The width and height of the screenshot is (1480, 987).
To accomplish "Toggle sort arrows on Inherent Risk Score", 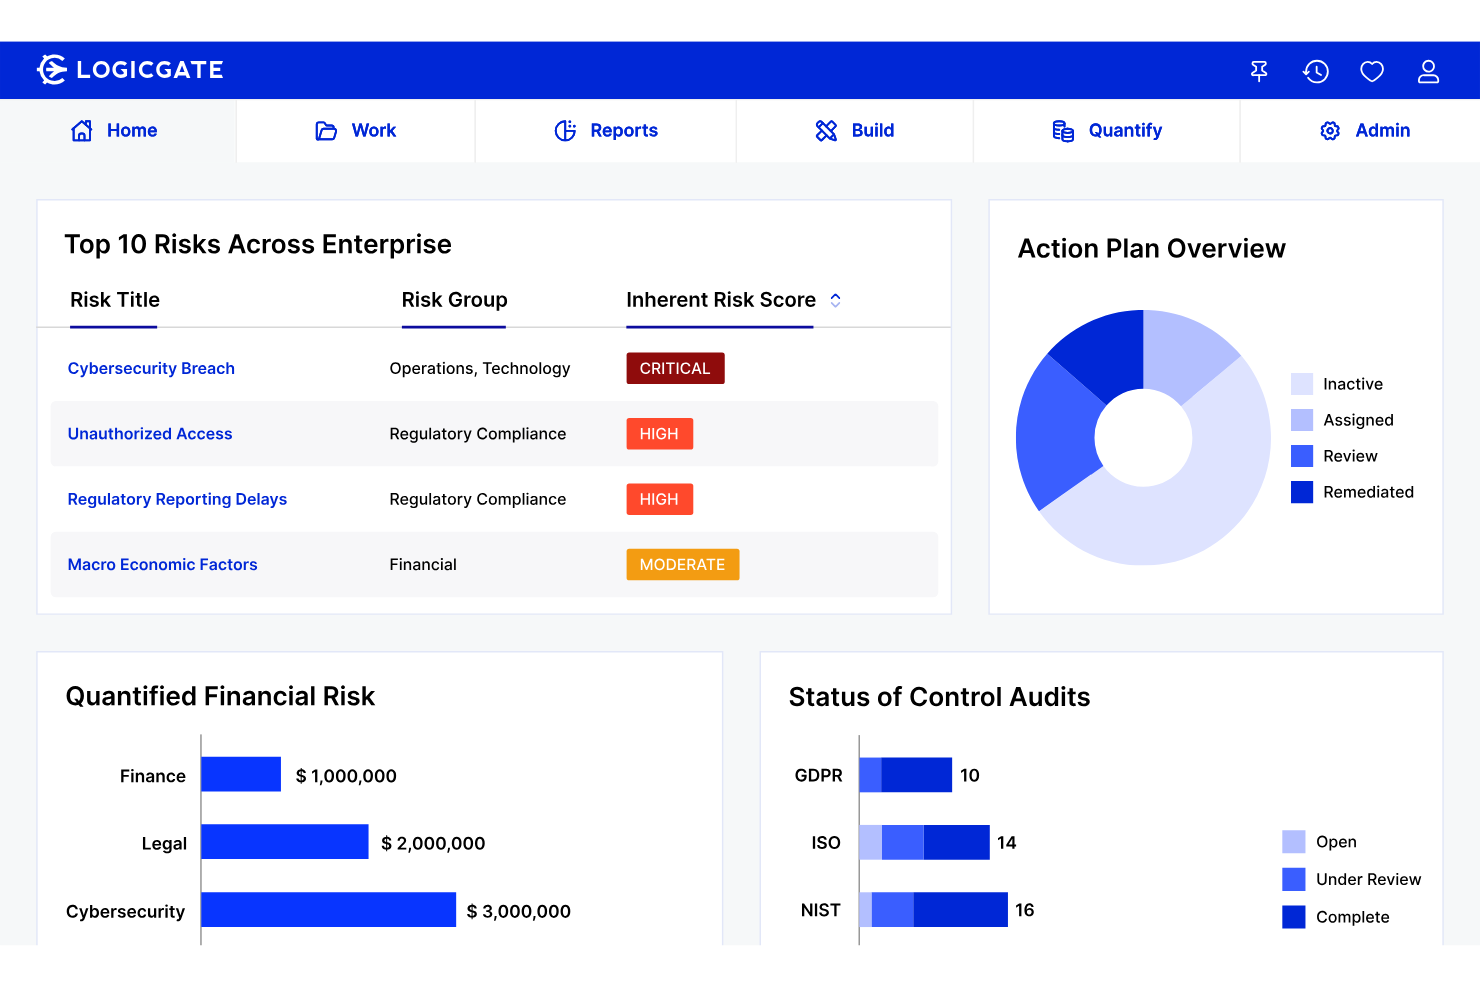I will pos(835,300).
